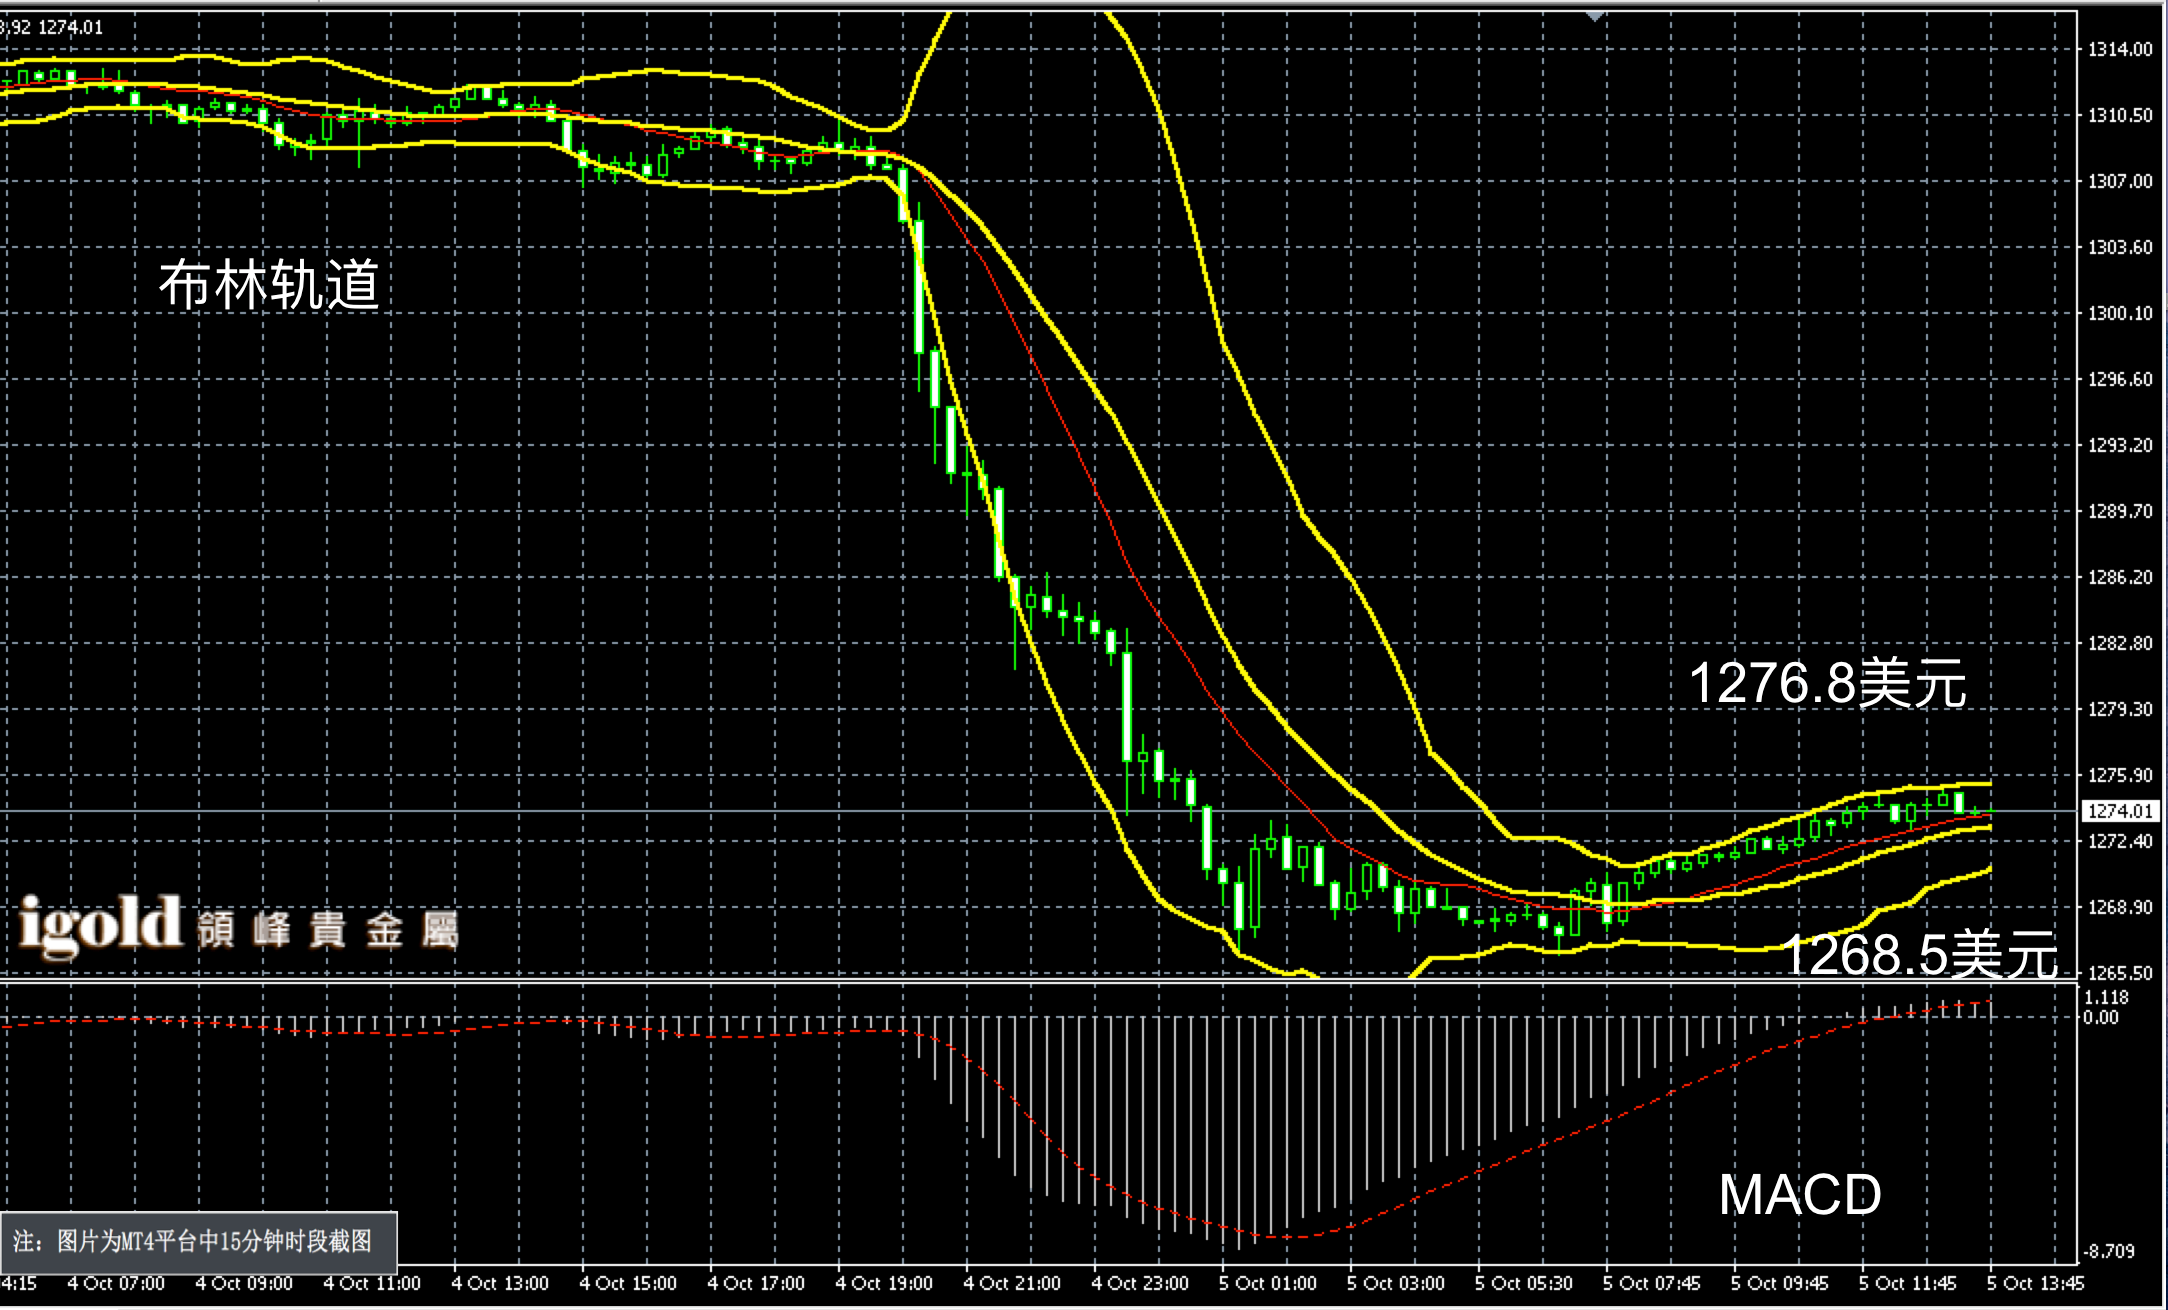Click the 1300.10 price scale label
This screenshot has height=1310, width=2168.
2119,314
